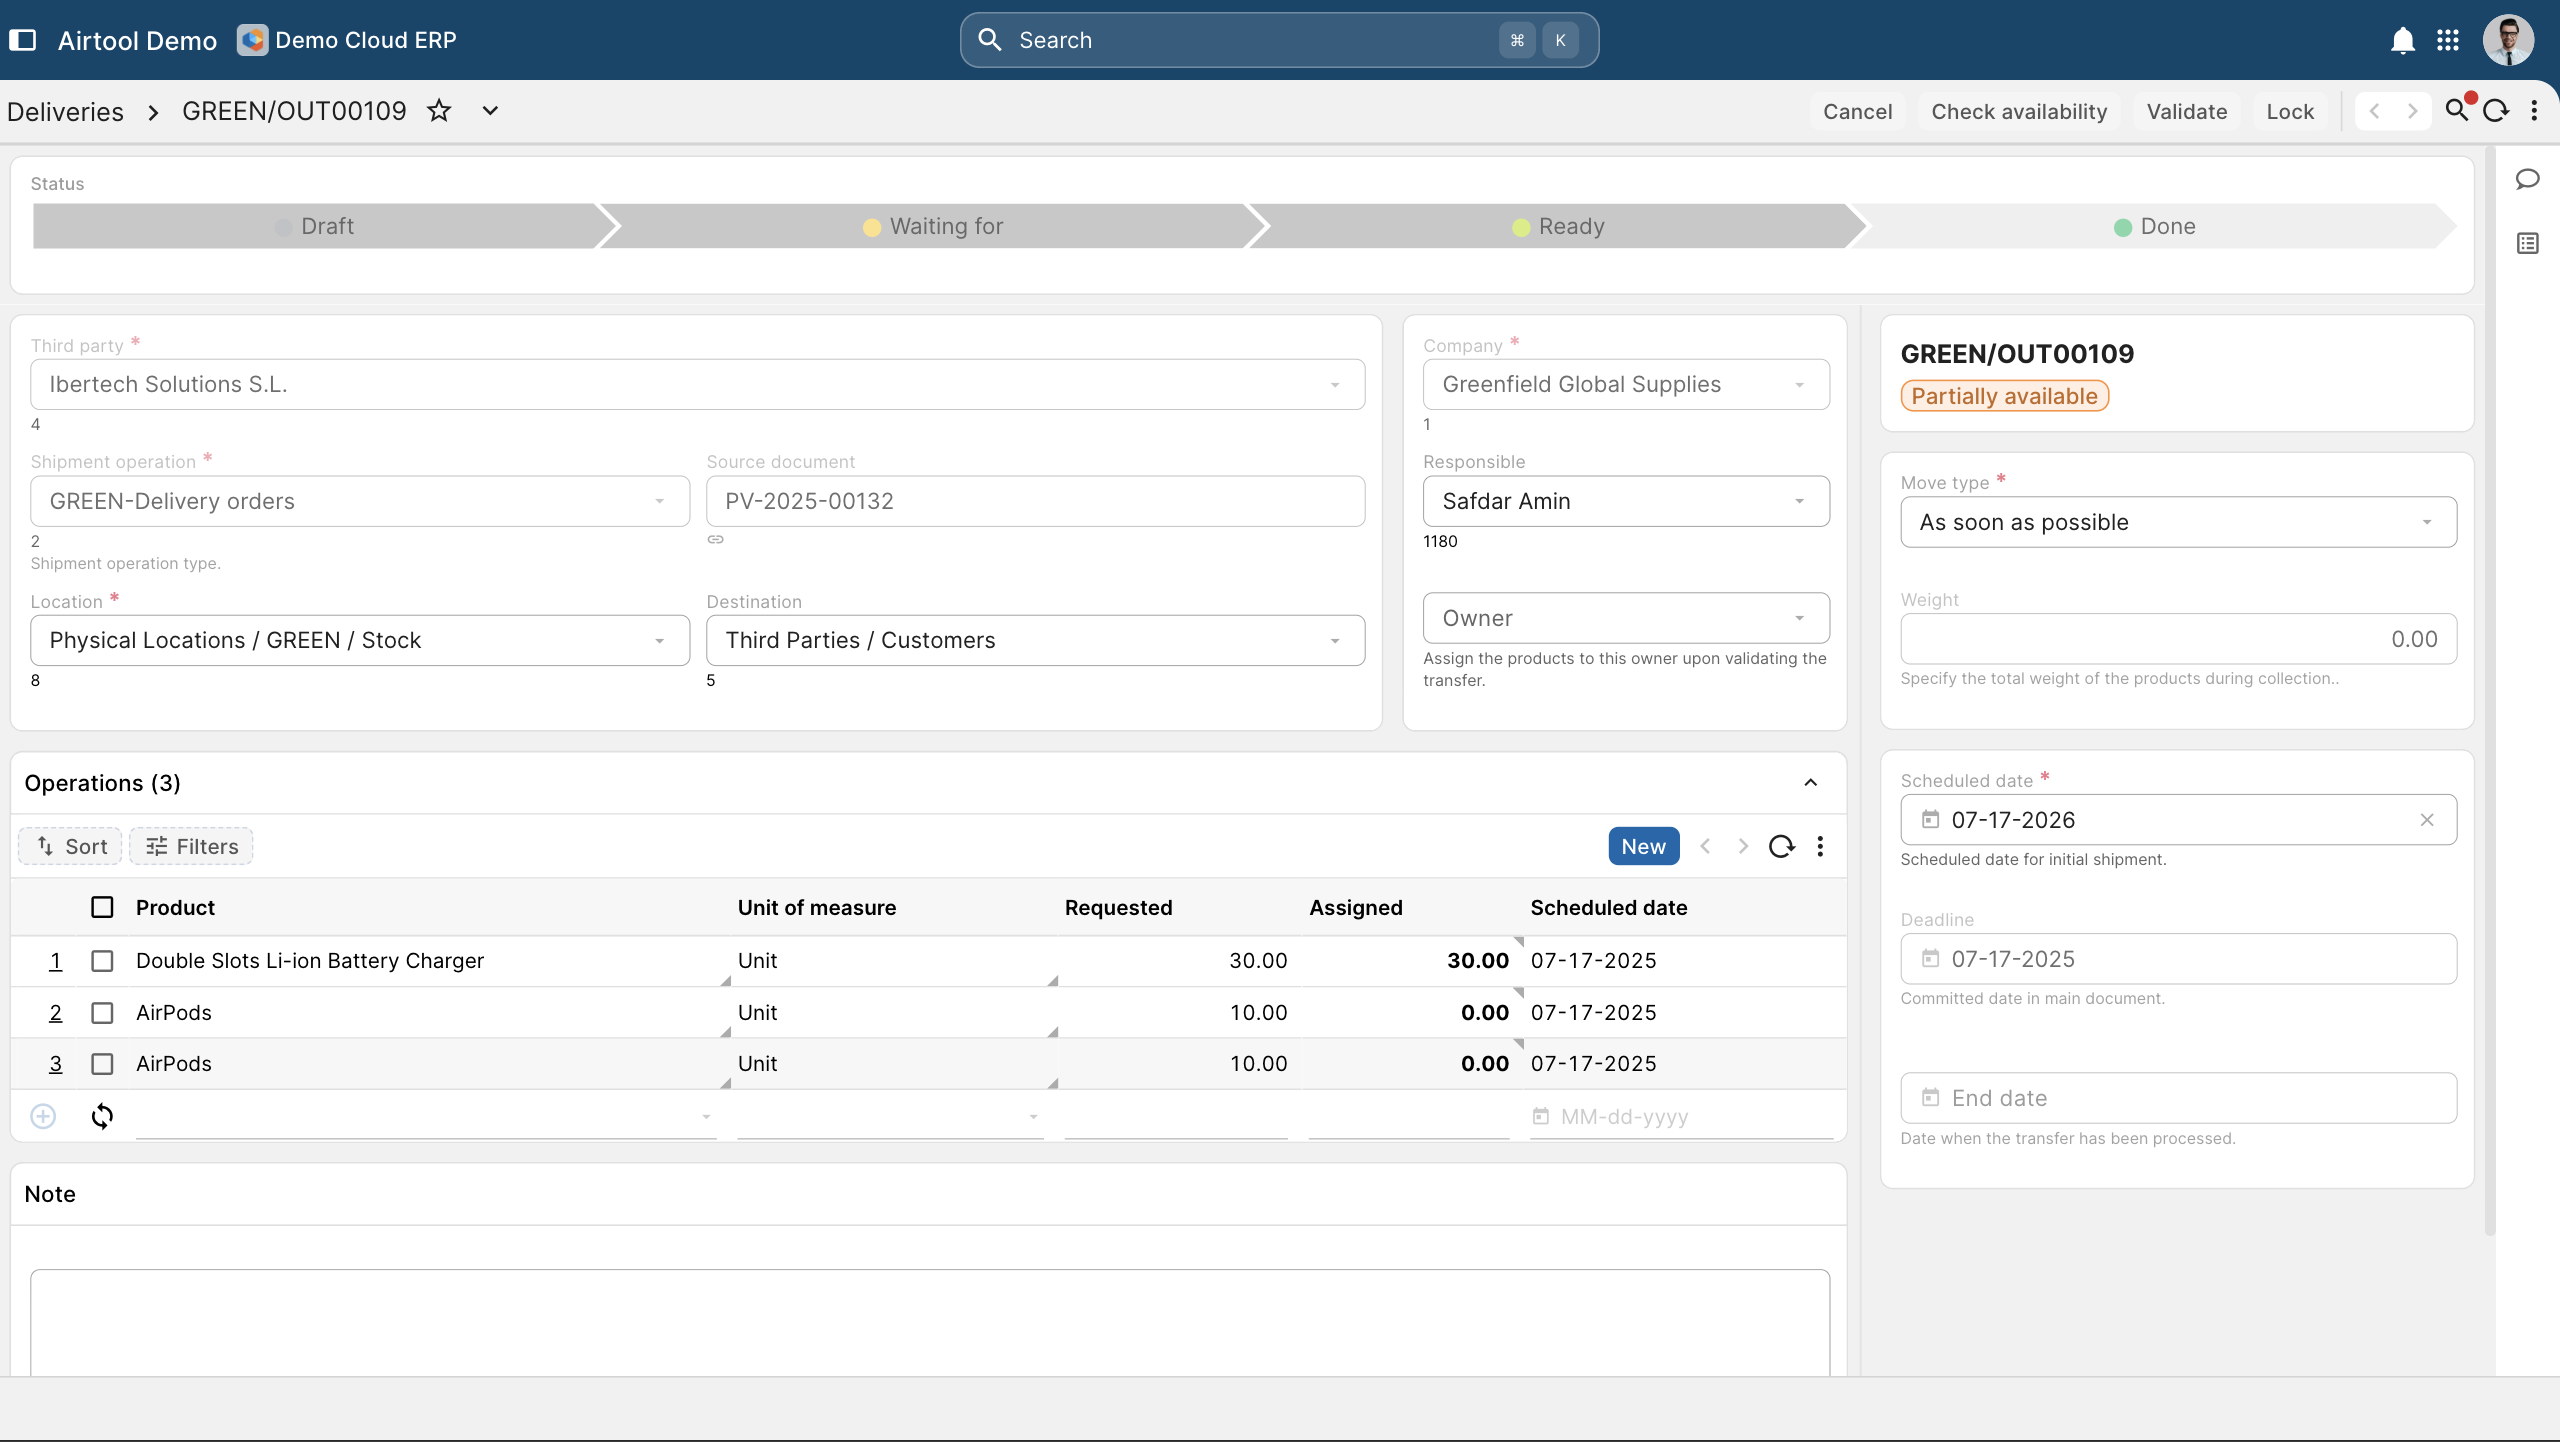
Task: Select the Ready status stage
Action: tap(1558, 226)
